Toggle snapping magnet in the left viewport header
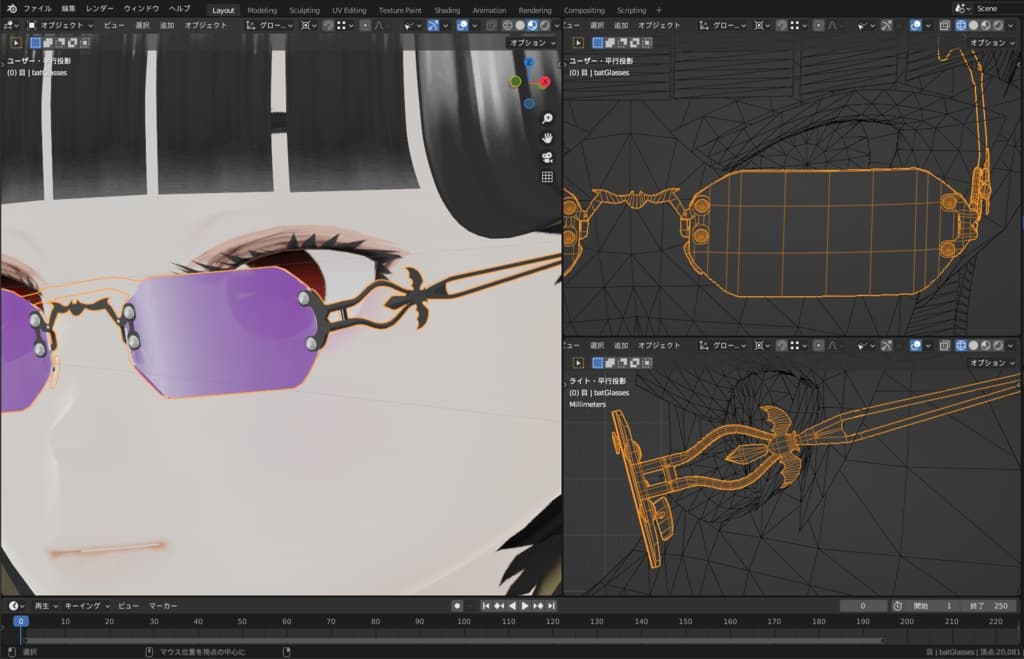Screen dimensions: 1024x659 point(328,25)
